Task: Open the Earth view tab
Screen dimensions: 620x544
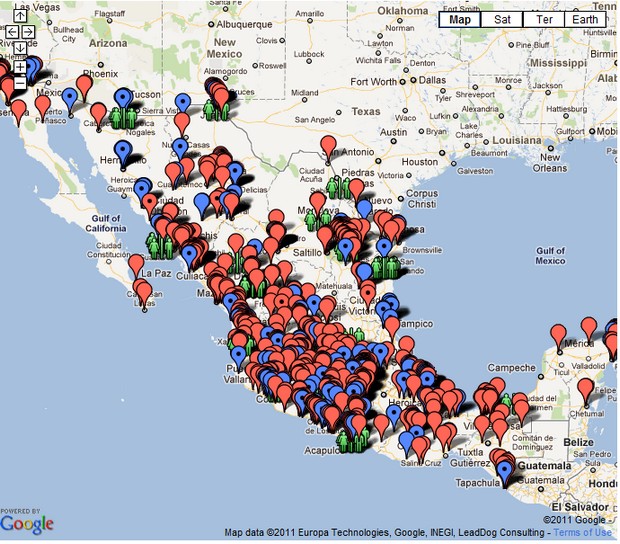Action: (587, 19)
